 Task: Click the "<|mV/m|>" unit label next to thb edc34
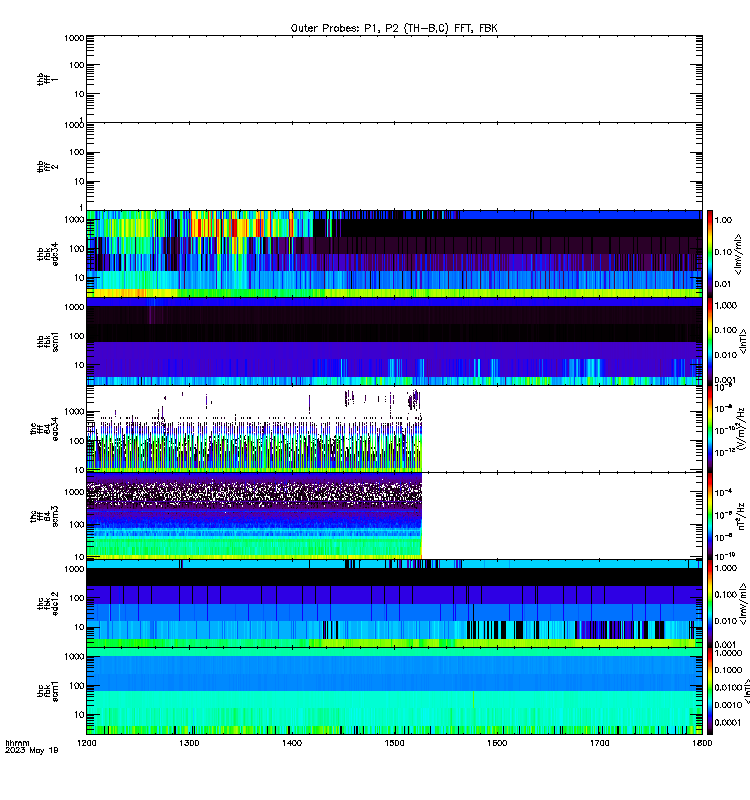tap(738, 254)
